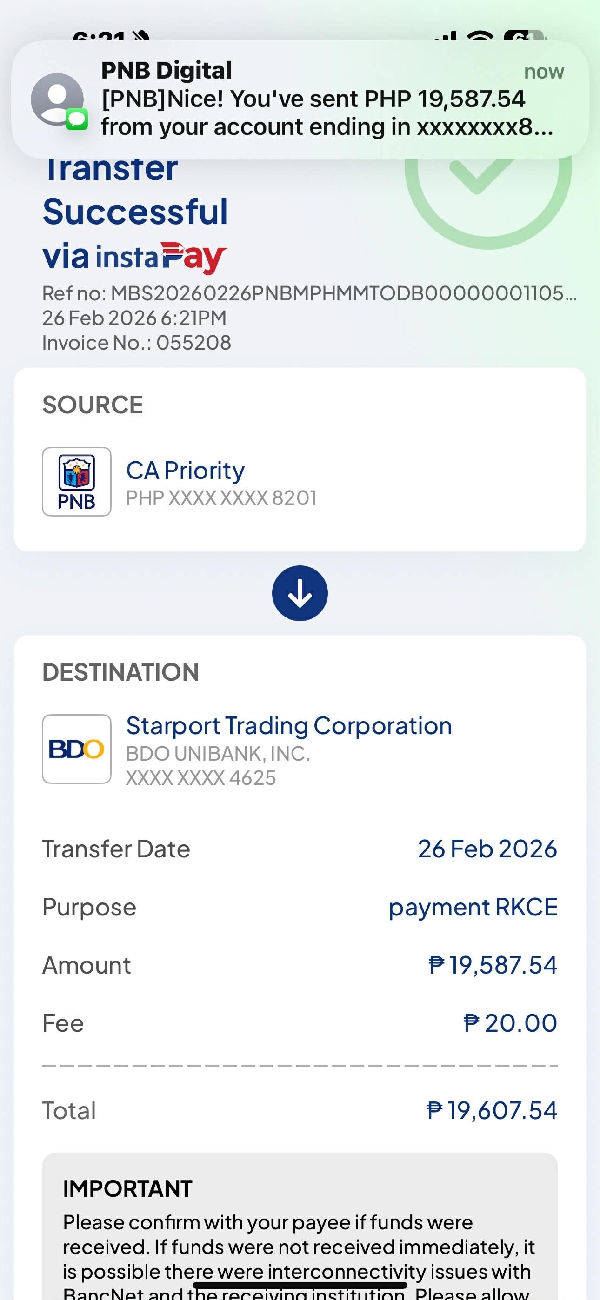Tap the contact avatar in the notification
Viewport: 600px width, 1300px height.
(57, 99)
